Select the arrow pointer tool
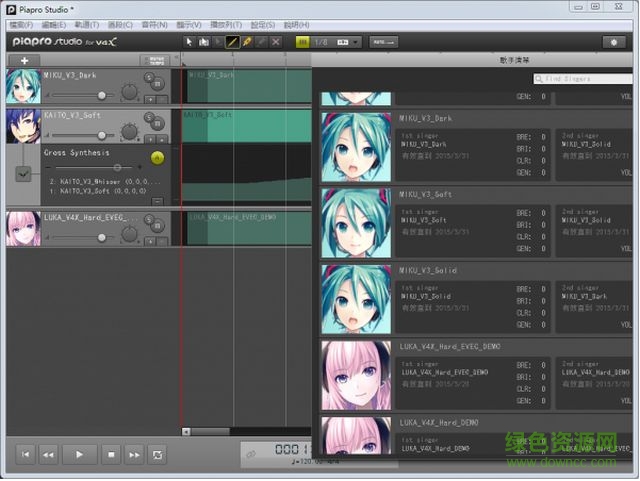 click(190, 42)
